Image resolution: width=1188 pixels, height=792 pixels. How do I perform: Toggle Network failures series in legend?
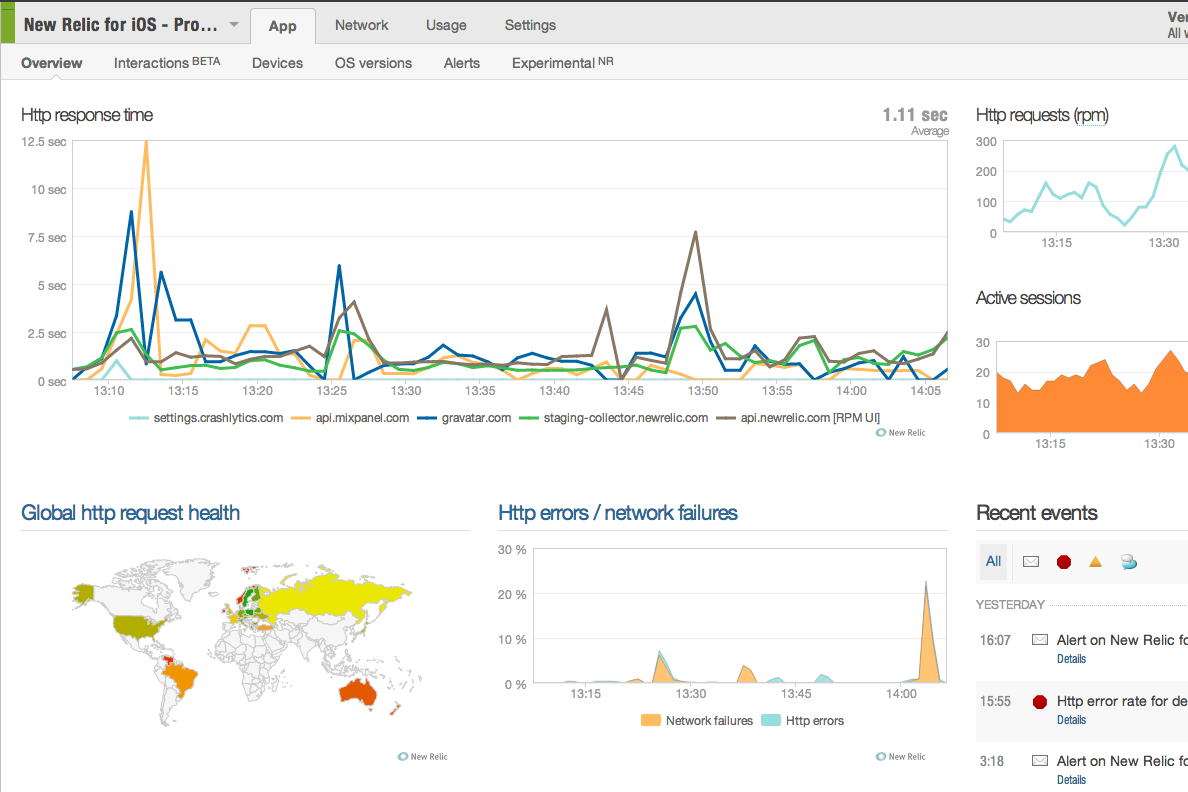pyautogui.click(x=697, y=720)
